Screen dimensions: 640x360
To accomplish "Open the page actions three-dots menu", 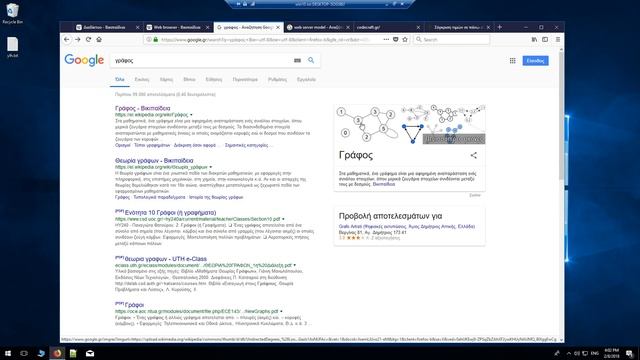I will [x=386, y=40].
